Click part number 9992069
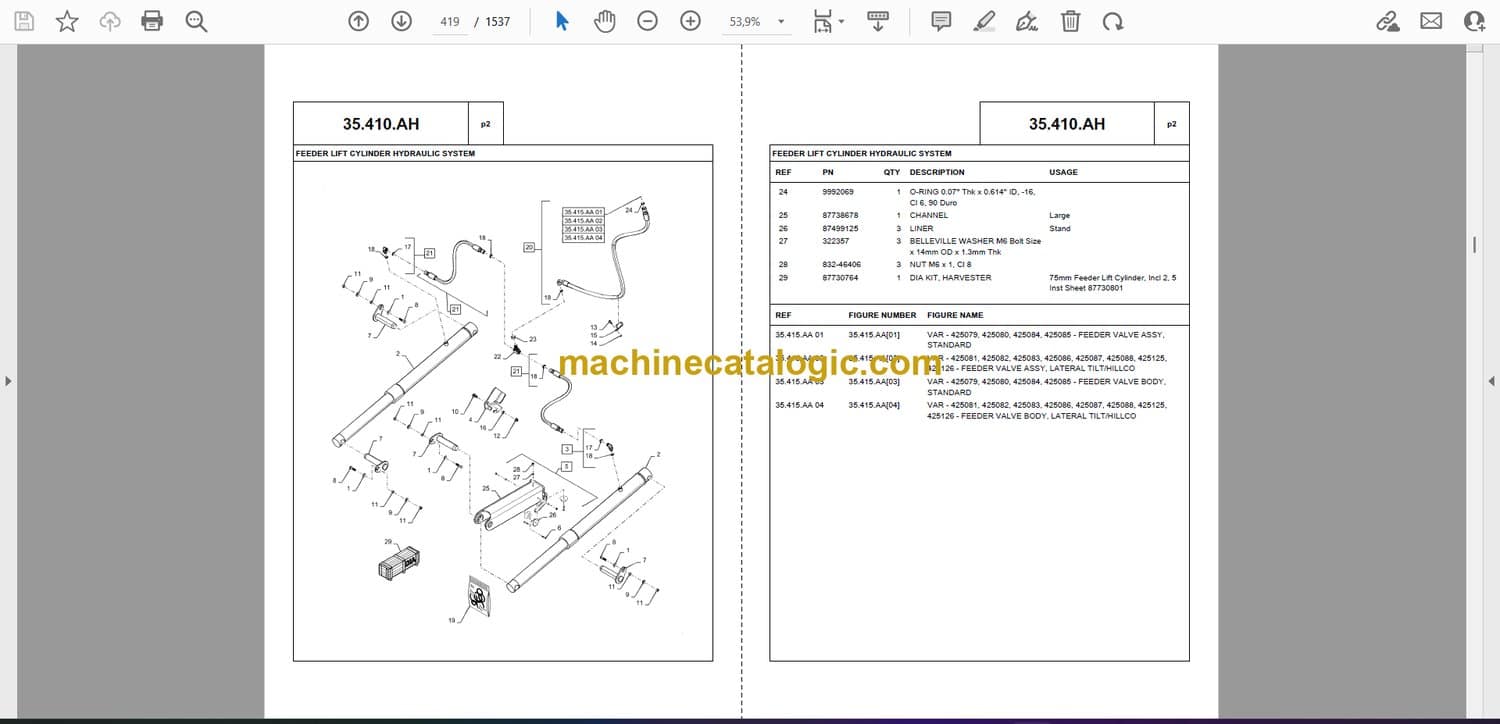 tap(838, 191)
